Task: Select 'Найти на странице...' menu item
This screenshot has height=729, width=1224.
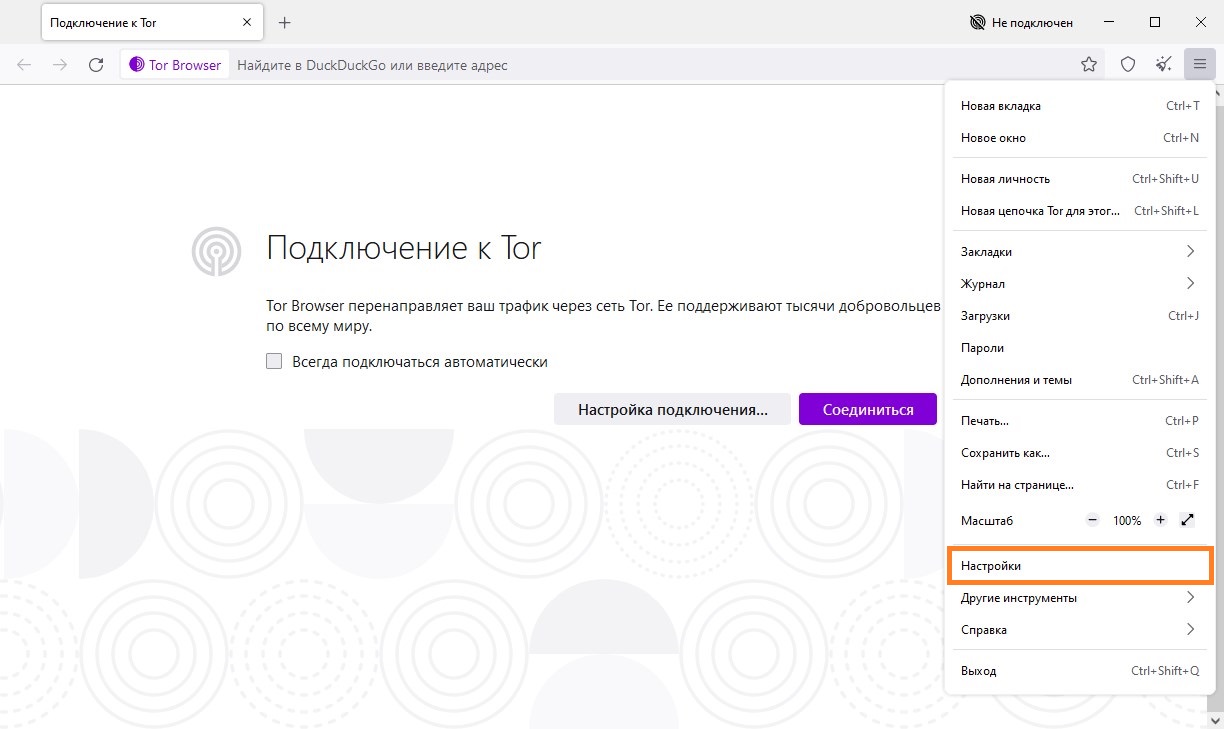Action: tap(1078, 485)
